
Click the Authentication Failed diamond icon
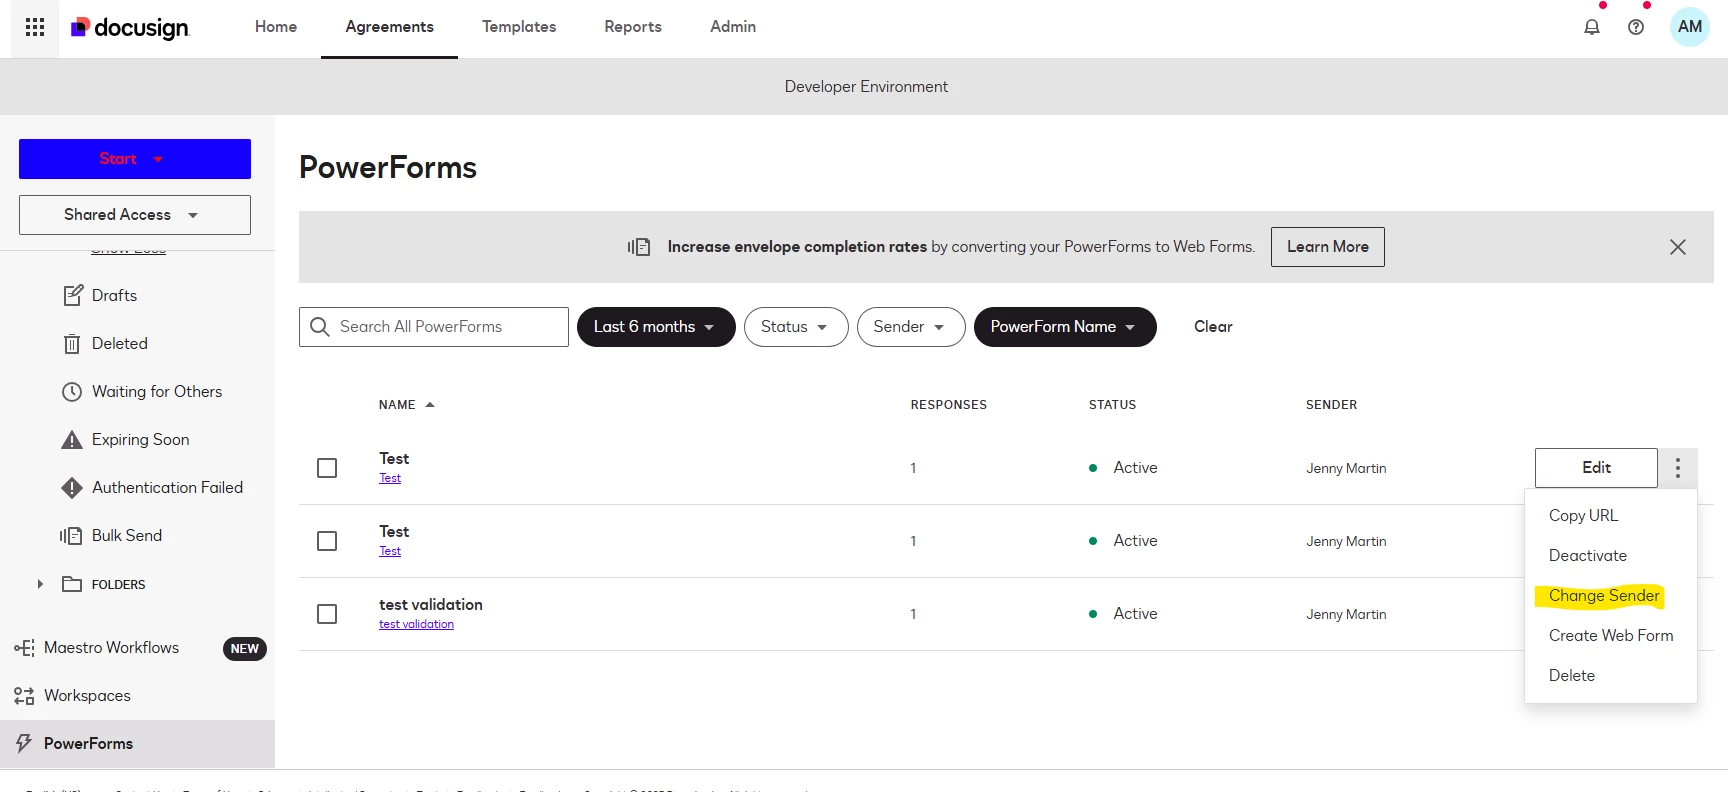click(72, 488)
